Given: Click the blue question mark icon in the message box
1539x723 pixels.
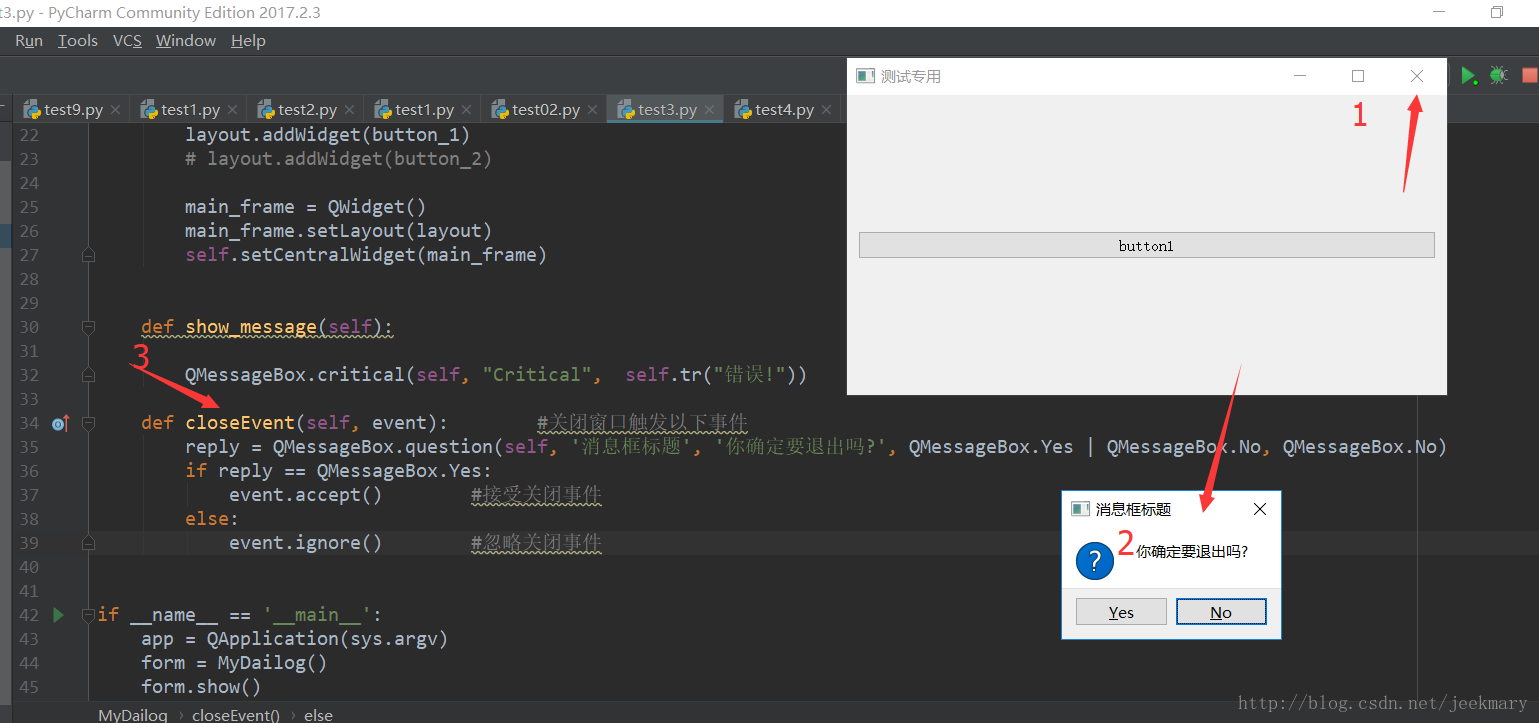Looking at the screenshot, I should (1094, 561).
